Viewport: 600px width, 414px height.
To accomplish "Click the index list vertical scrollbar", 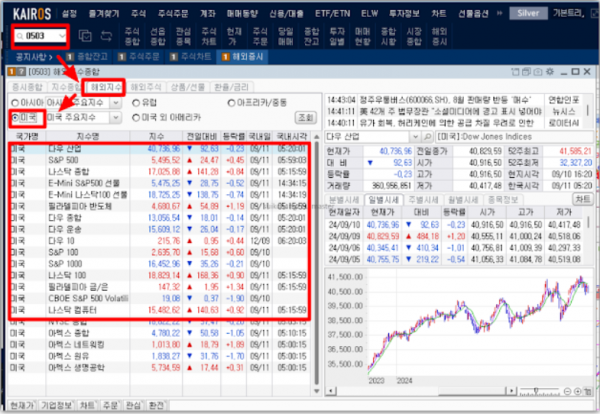I will coord(316,264).
